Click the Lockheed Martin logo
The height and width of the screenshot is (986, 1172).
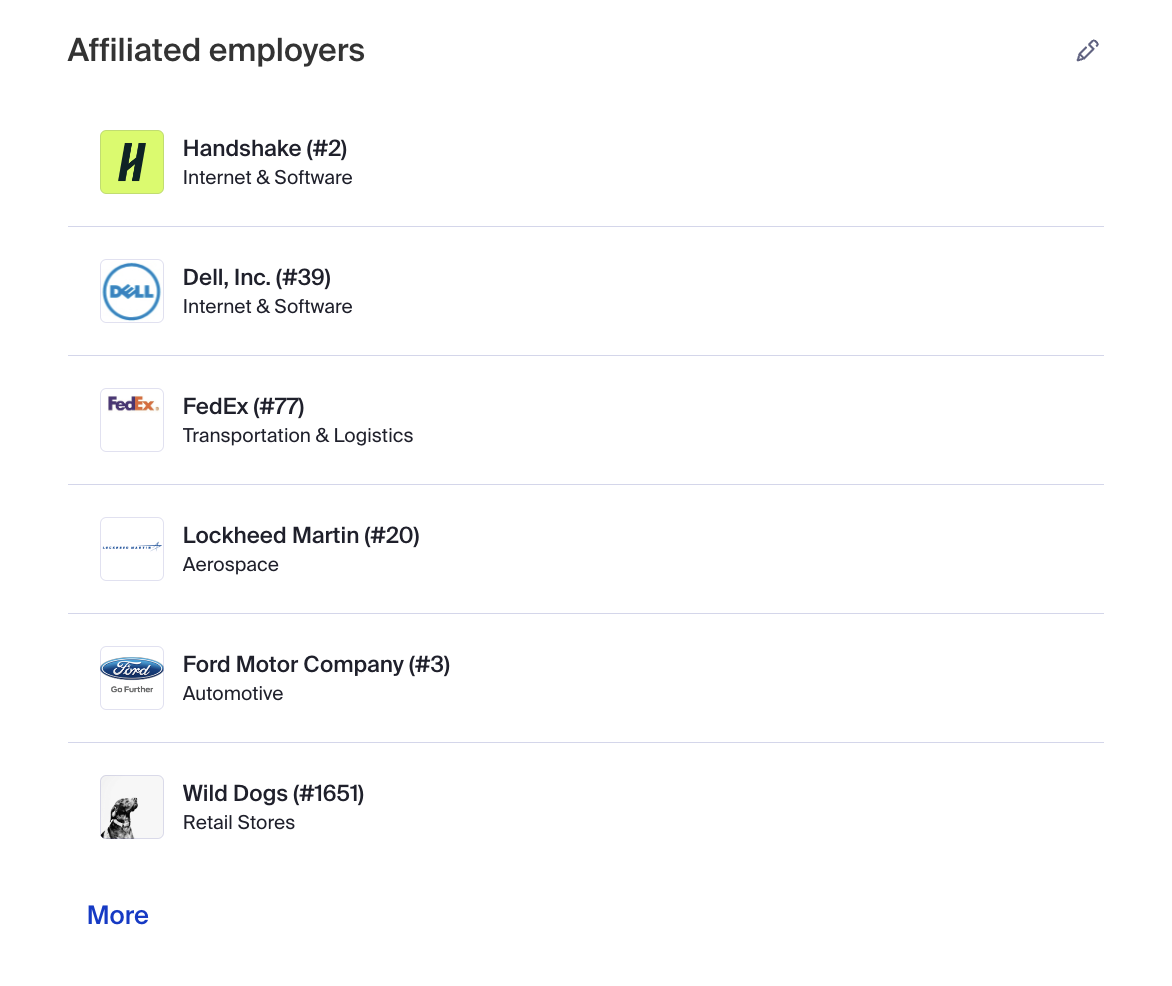(132, 548)
